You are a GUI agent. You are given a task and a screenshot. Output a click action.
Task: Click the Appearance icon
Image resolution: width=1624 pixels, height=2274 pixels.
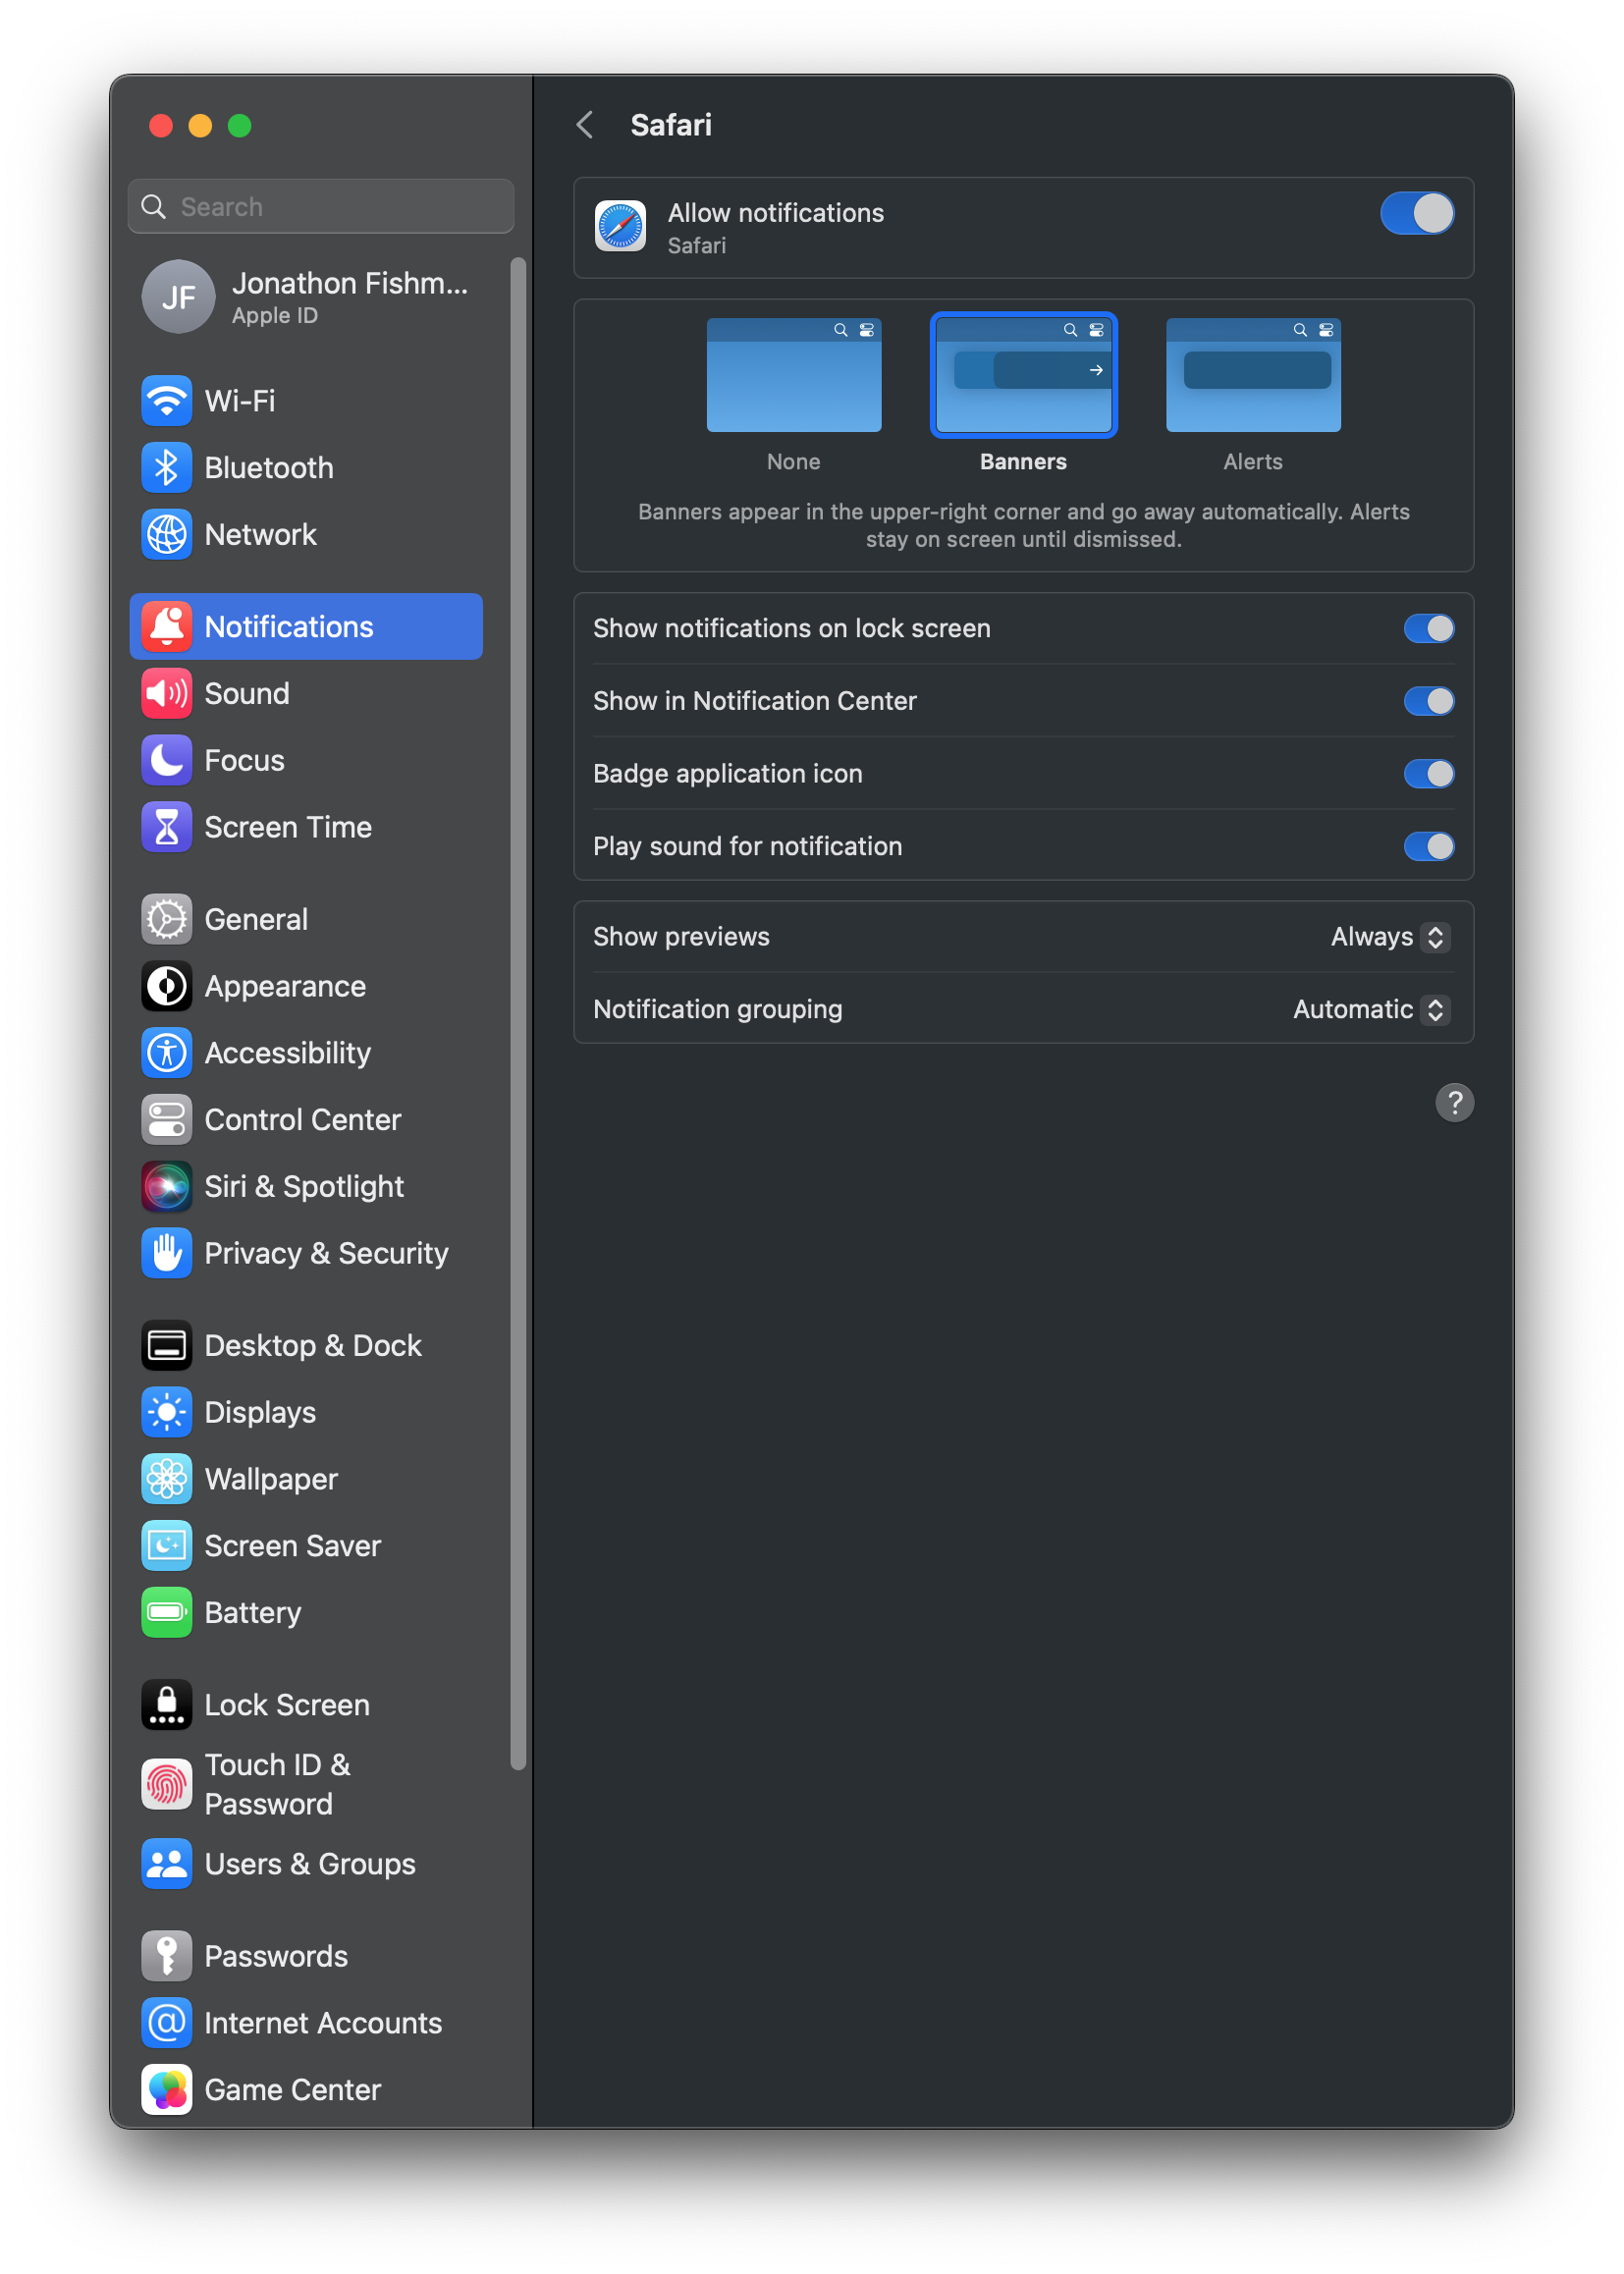[166, 987]
